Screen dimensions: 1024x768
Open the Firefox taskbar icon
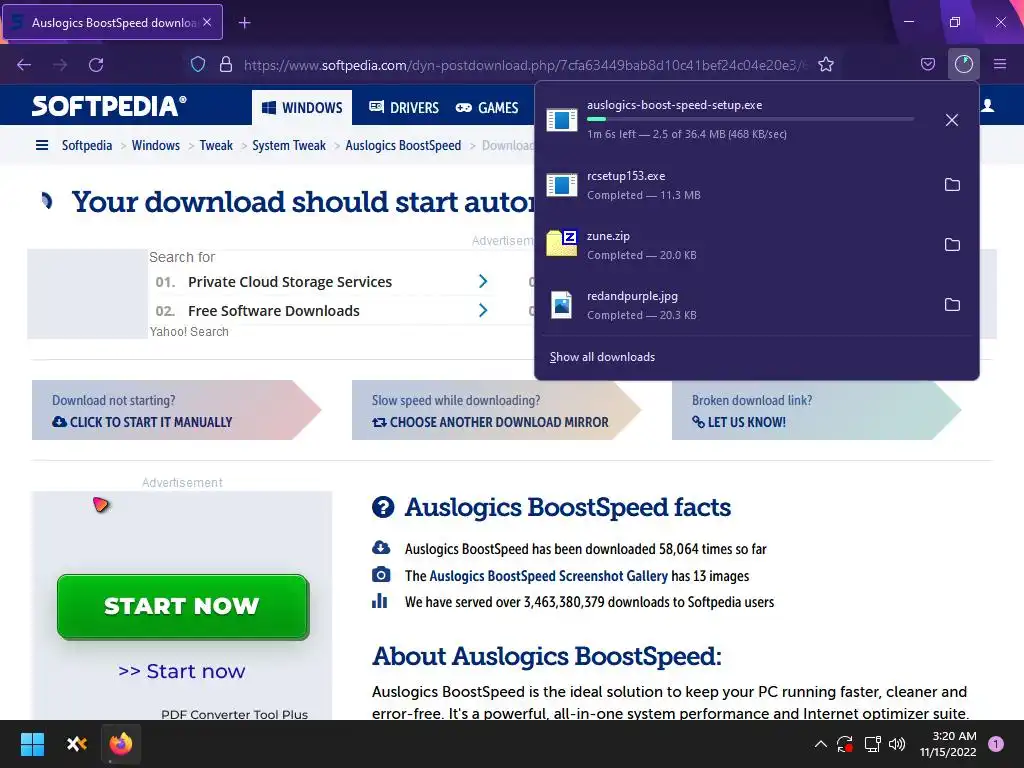(x=121, y=744)
